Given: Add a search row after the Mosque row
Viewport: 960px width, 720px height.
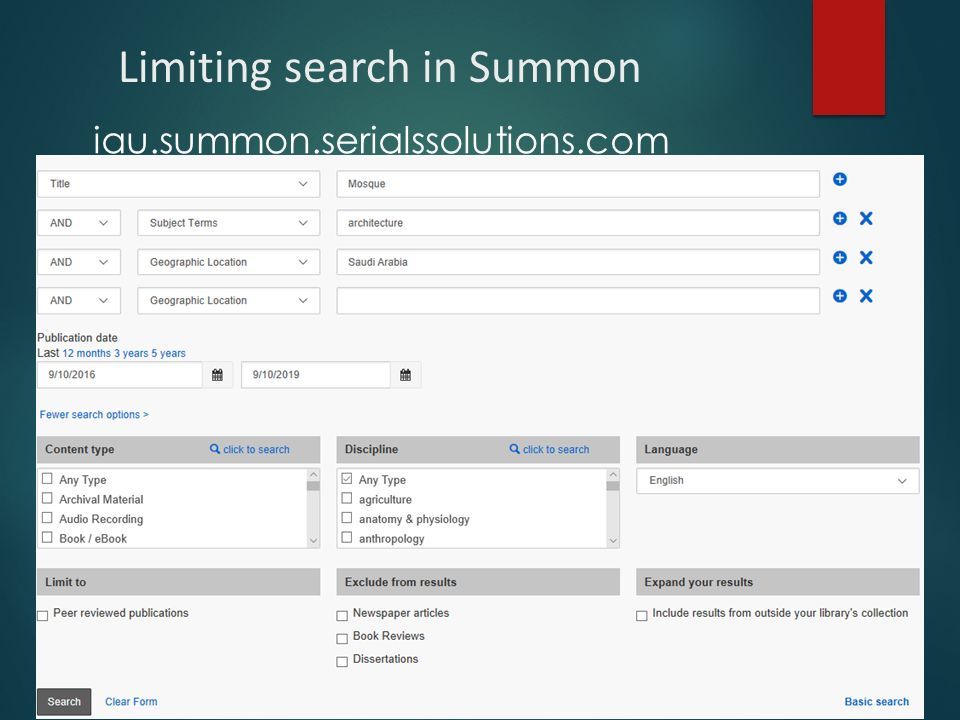Looking at the screenshot, I should pyautogui.click(x=839, y=179).
